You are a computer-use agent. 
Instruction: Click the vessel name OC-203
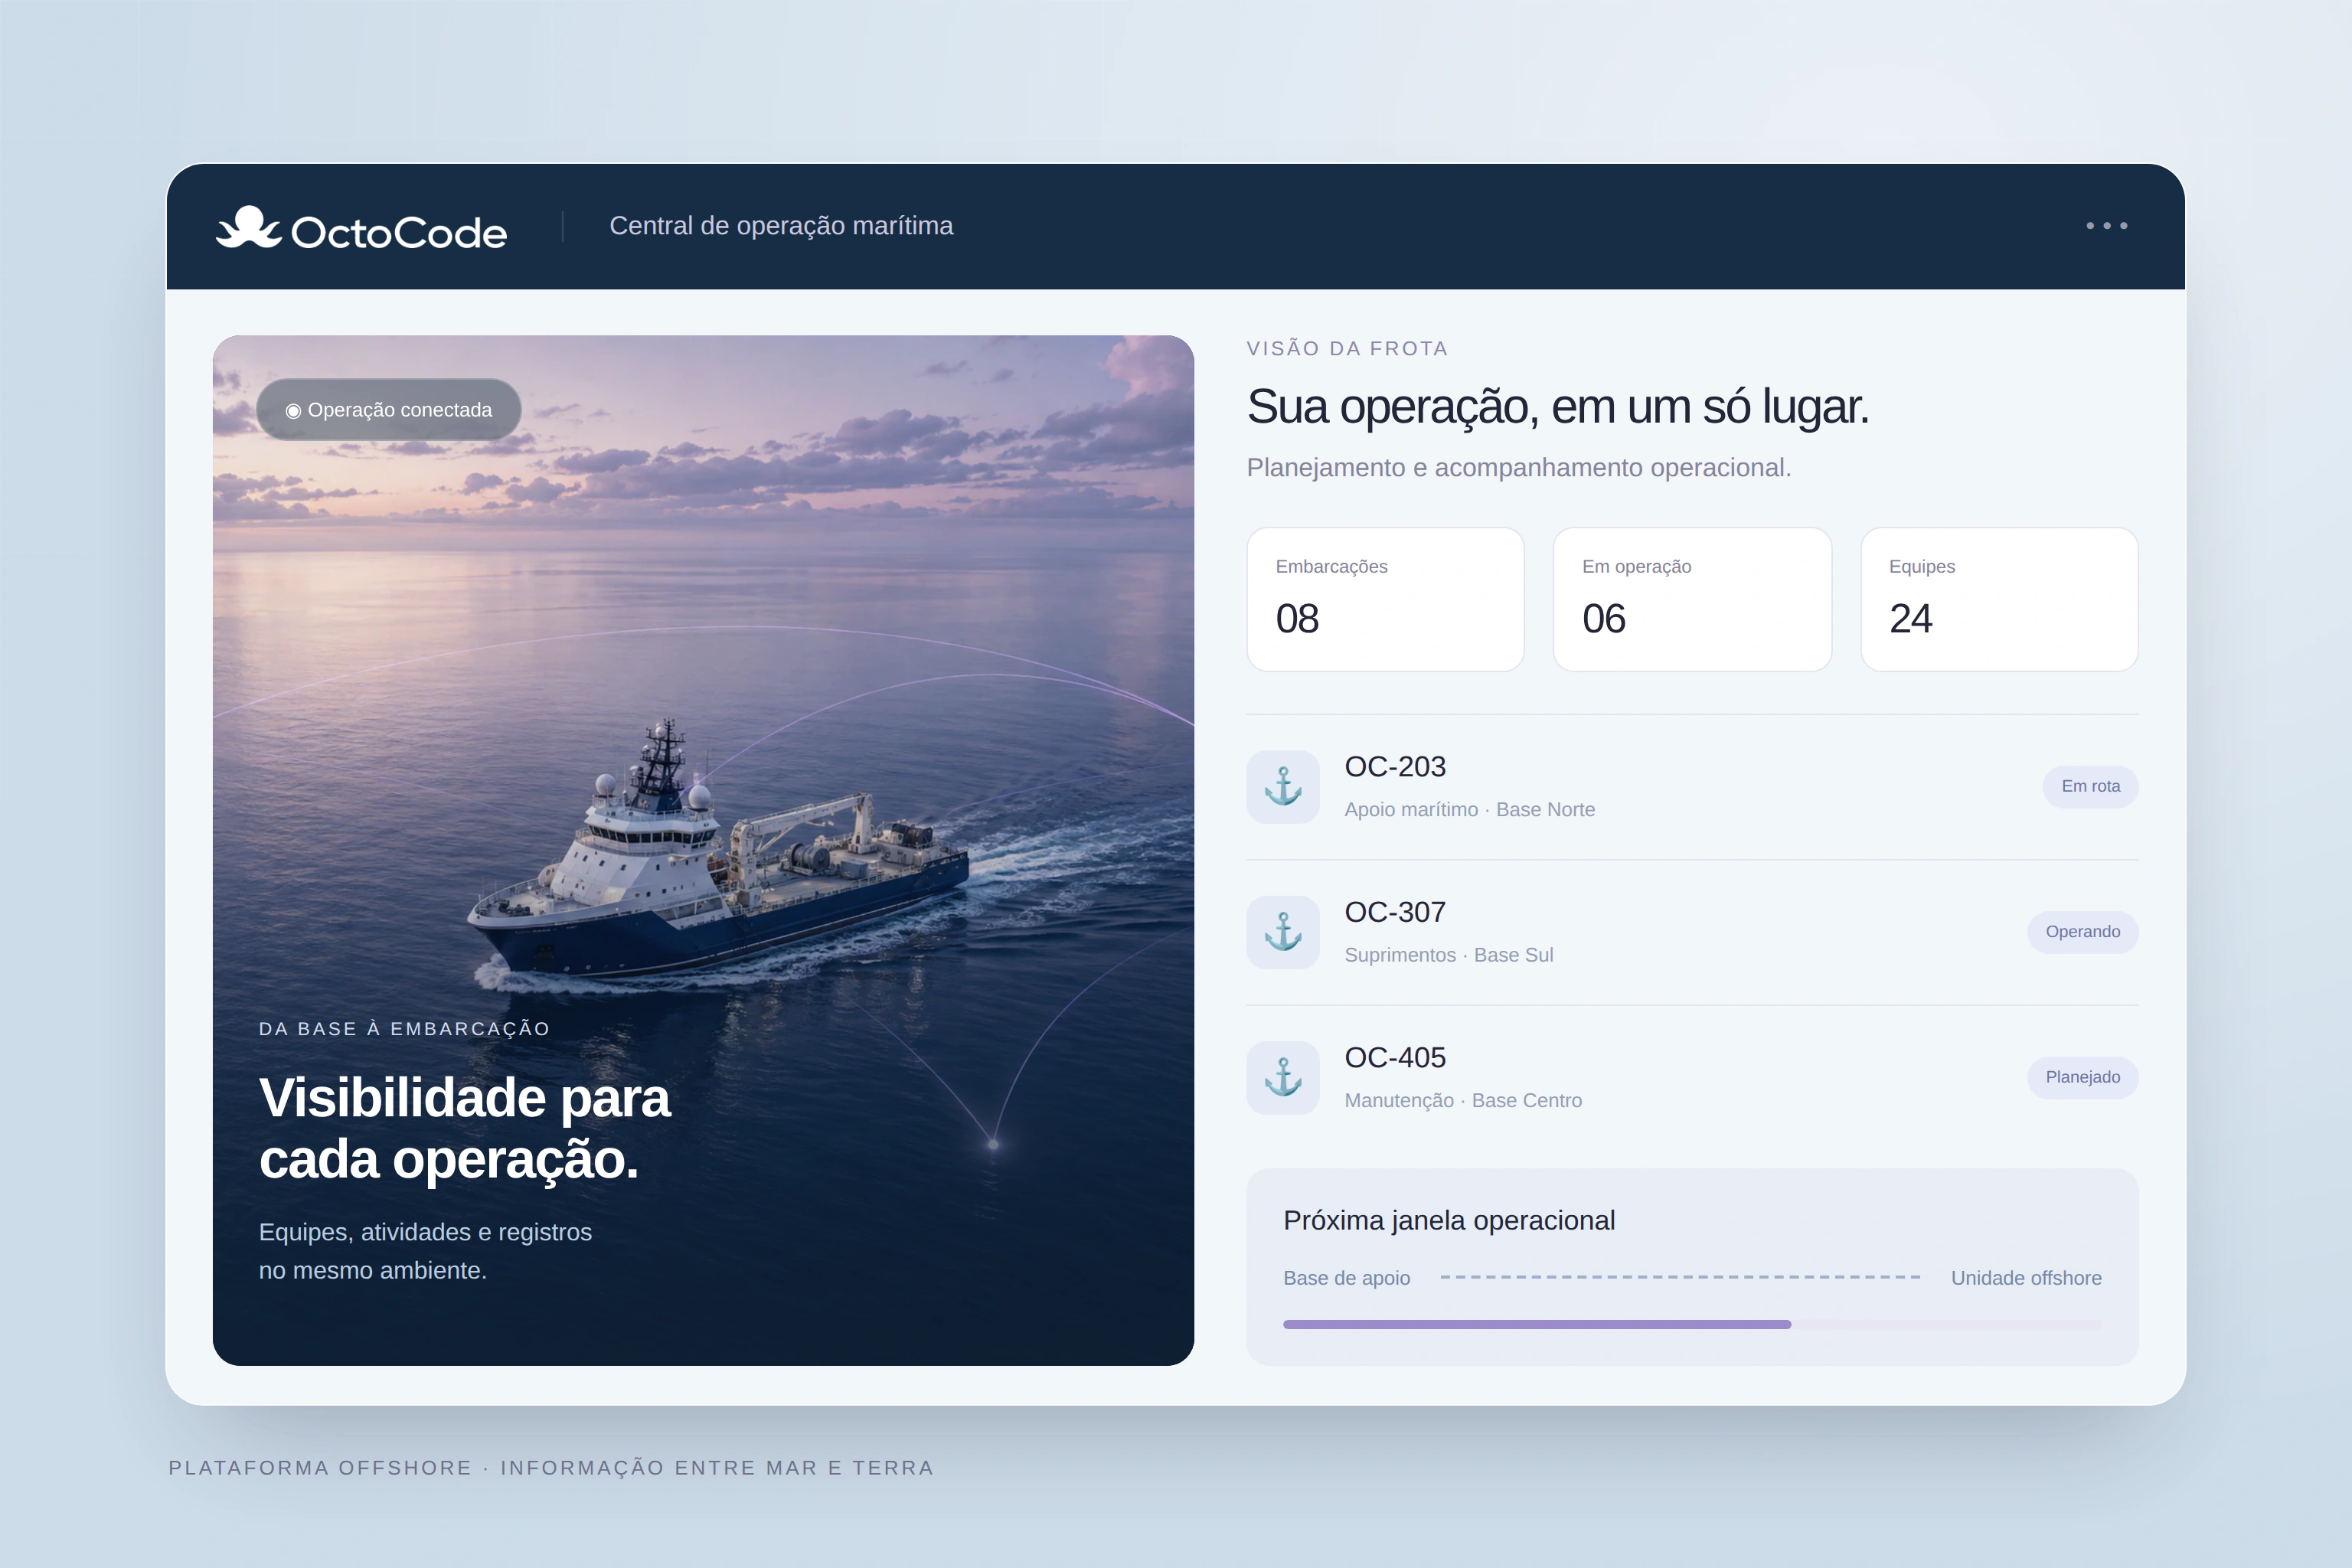tap(1395, 767)
